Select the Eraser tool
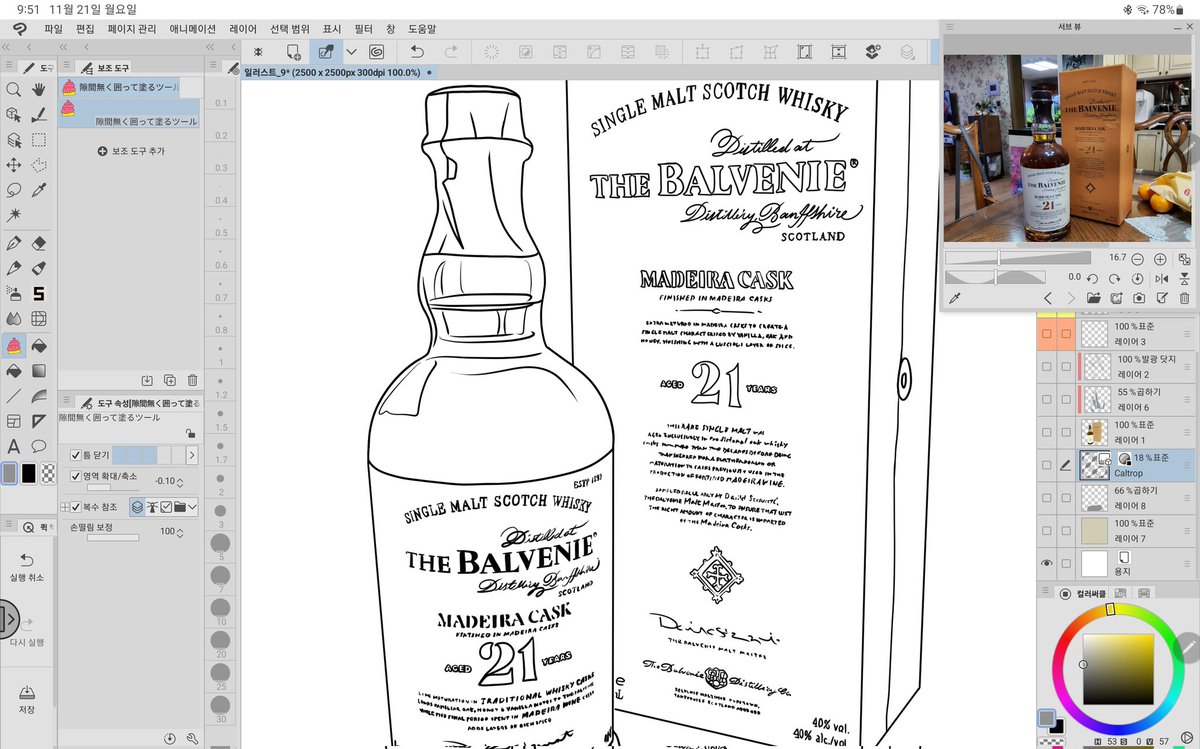This screenshot has width=1200, height=749. tap(39, 243)
